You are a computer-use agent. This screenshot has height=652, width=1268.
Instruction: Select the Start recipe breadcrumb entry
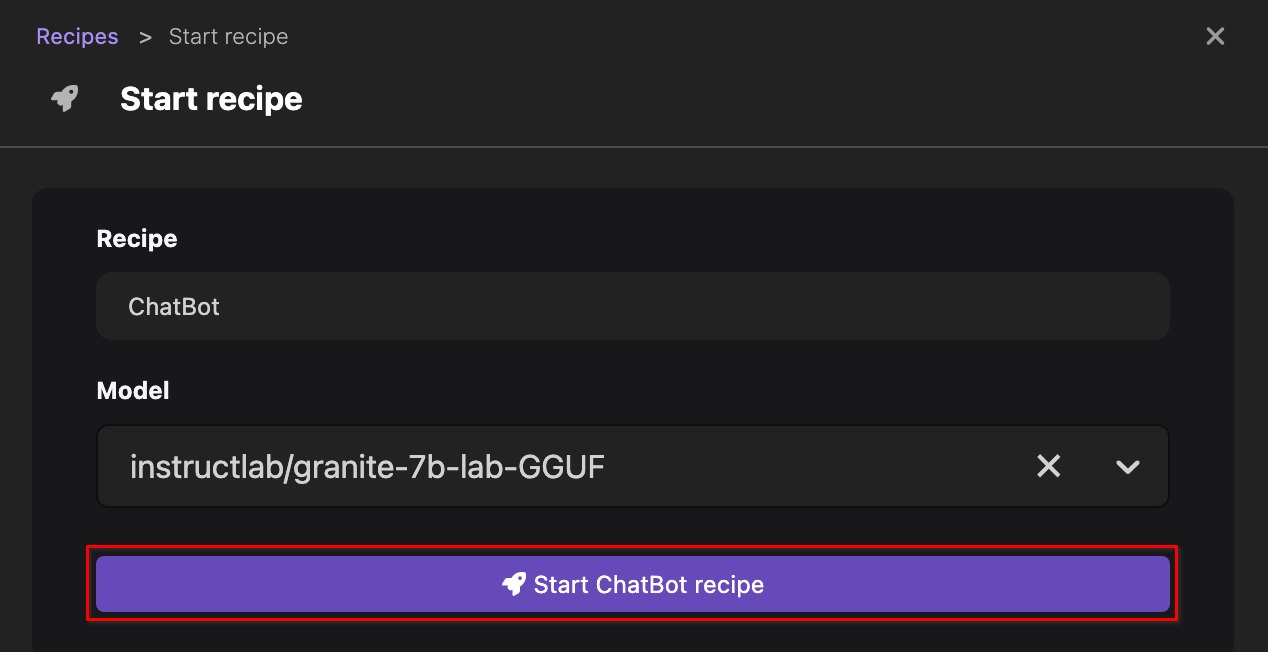(x=228, y=36)
